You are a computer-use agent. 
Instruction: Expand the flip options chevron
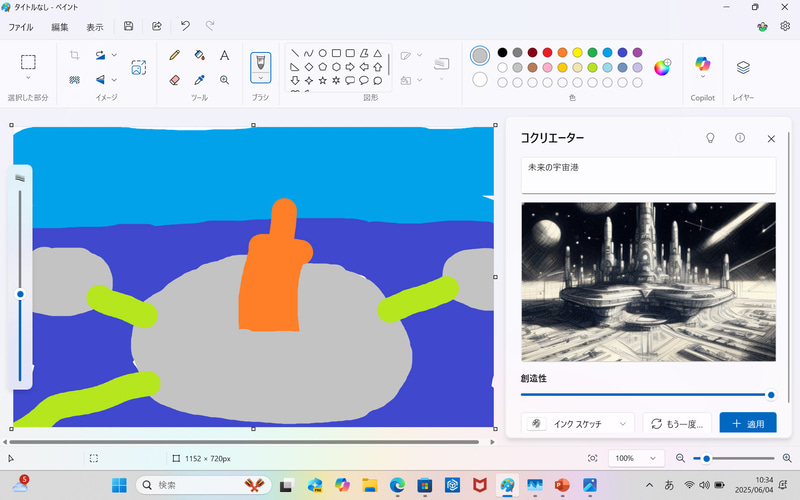tap(114, 80)
